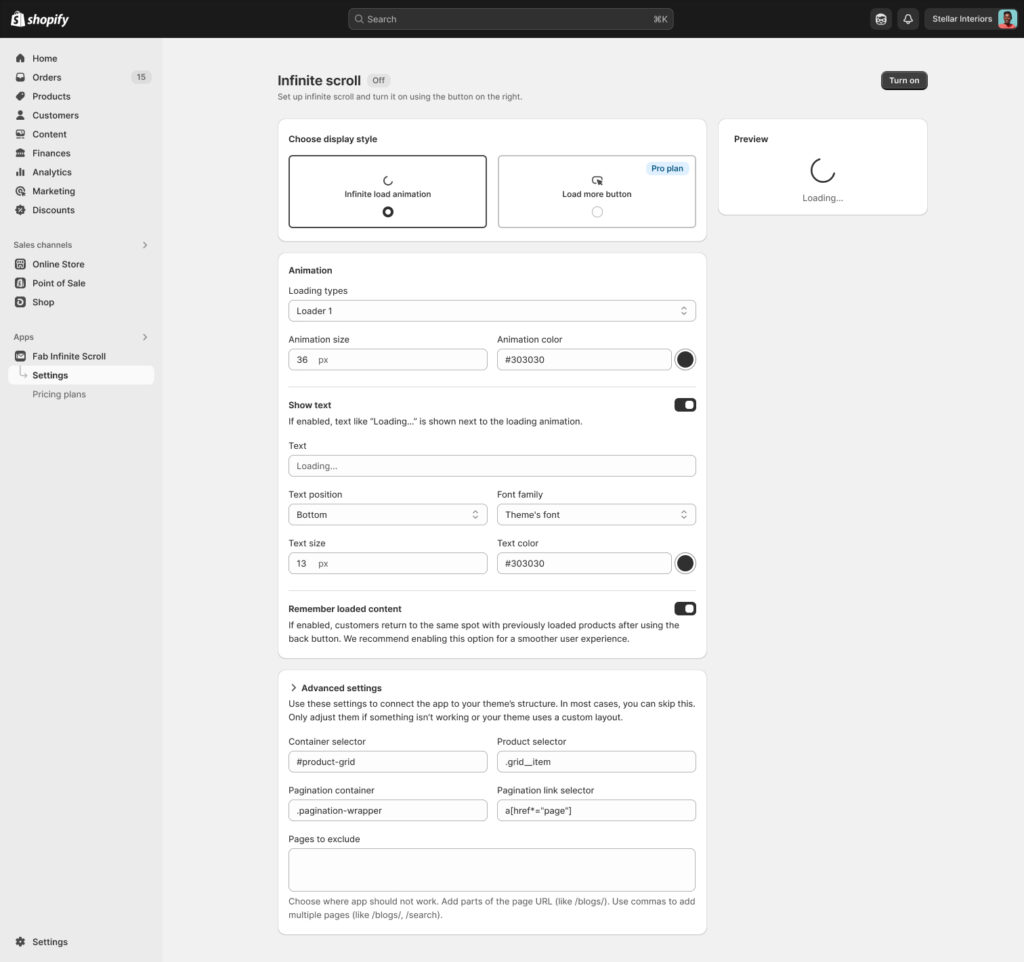Click the Finances bank icon
Image resolution: width=1024 pixels, height=962 pixels.
[x=20, y=153]
